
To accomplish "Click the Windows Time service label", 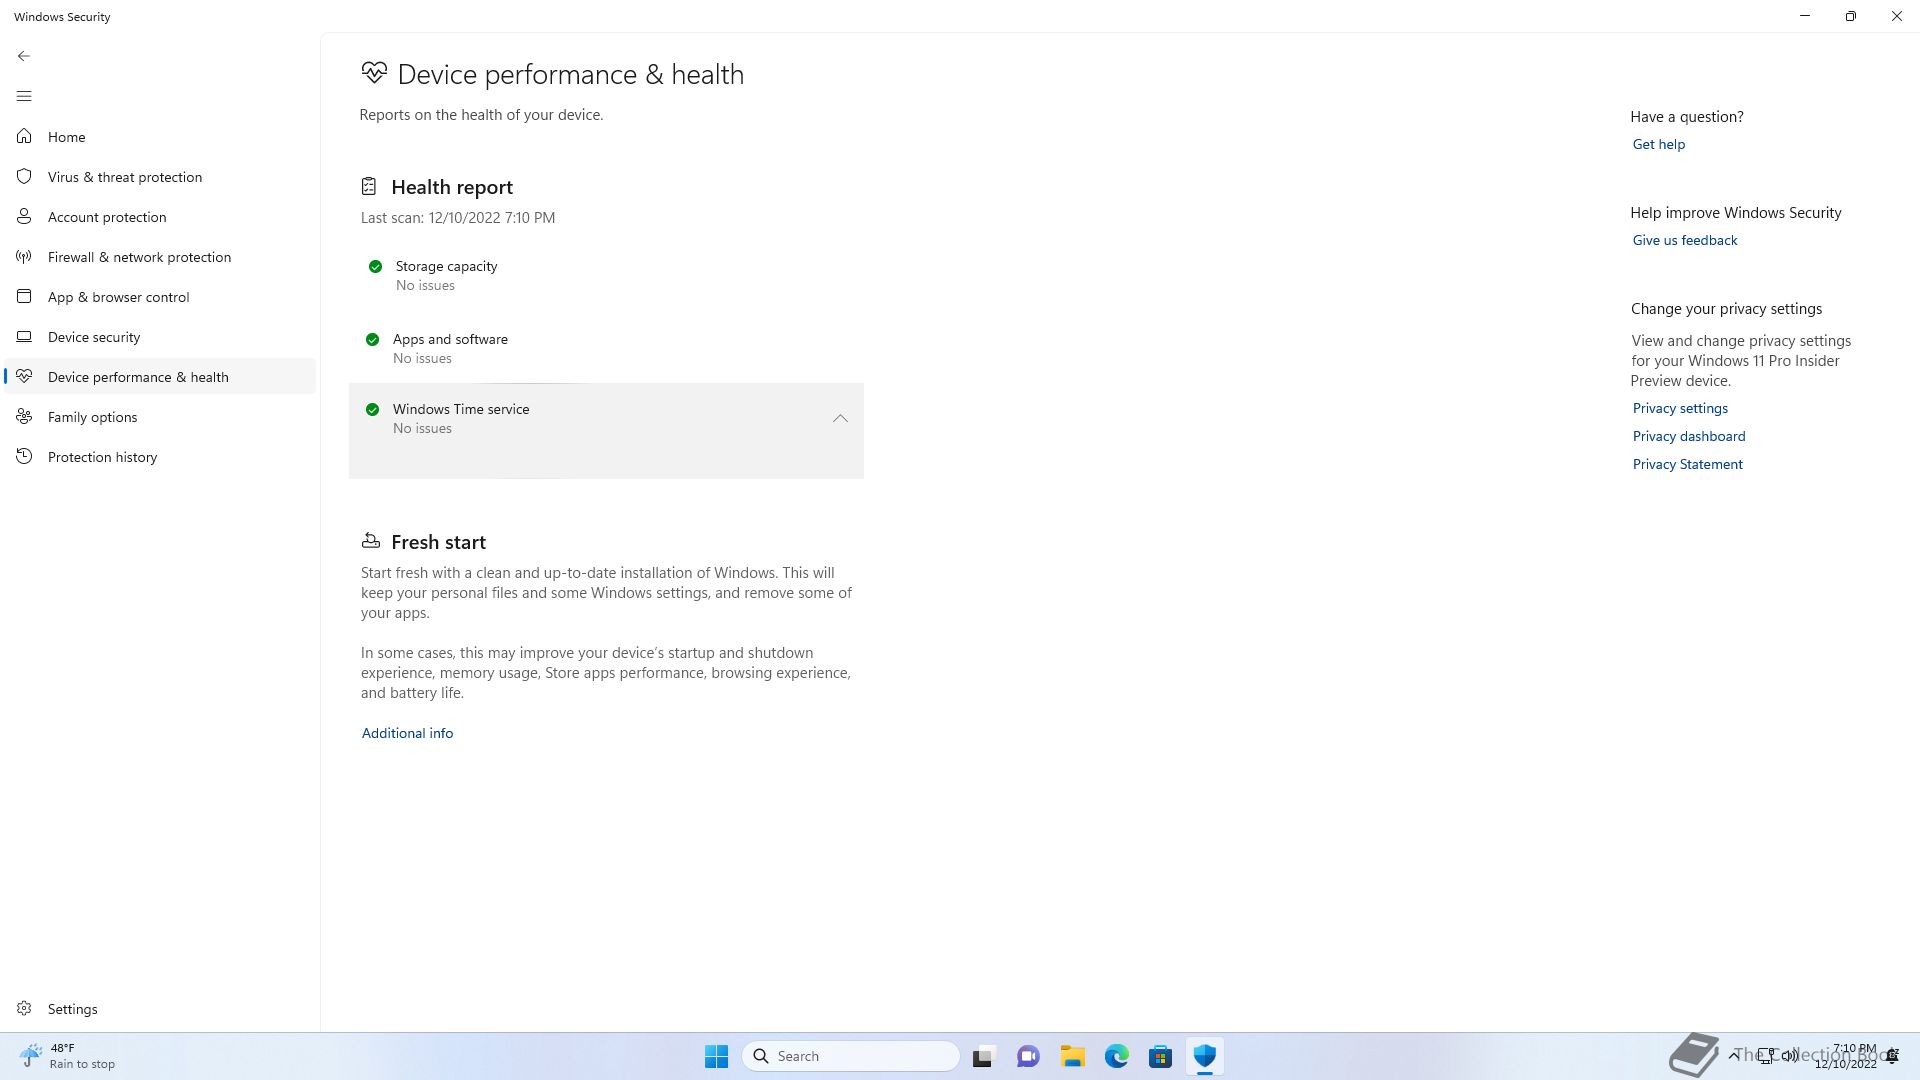I will (x=461, y=409).
